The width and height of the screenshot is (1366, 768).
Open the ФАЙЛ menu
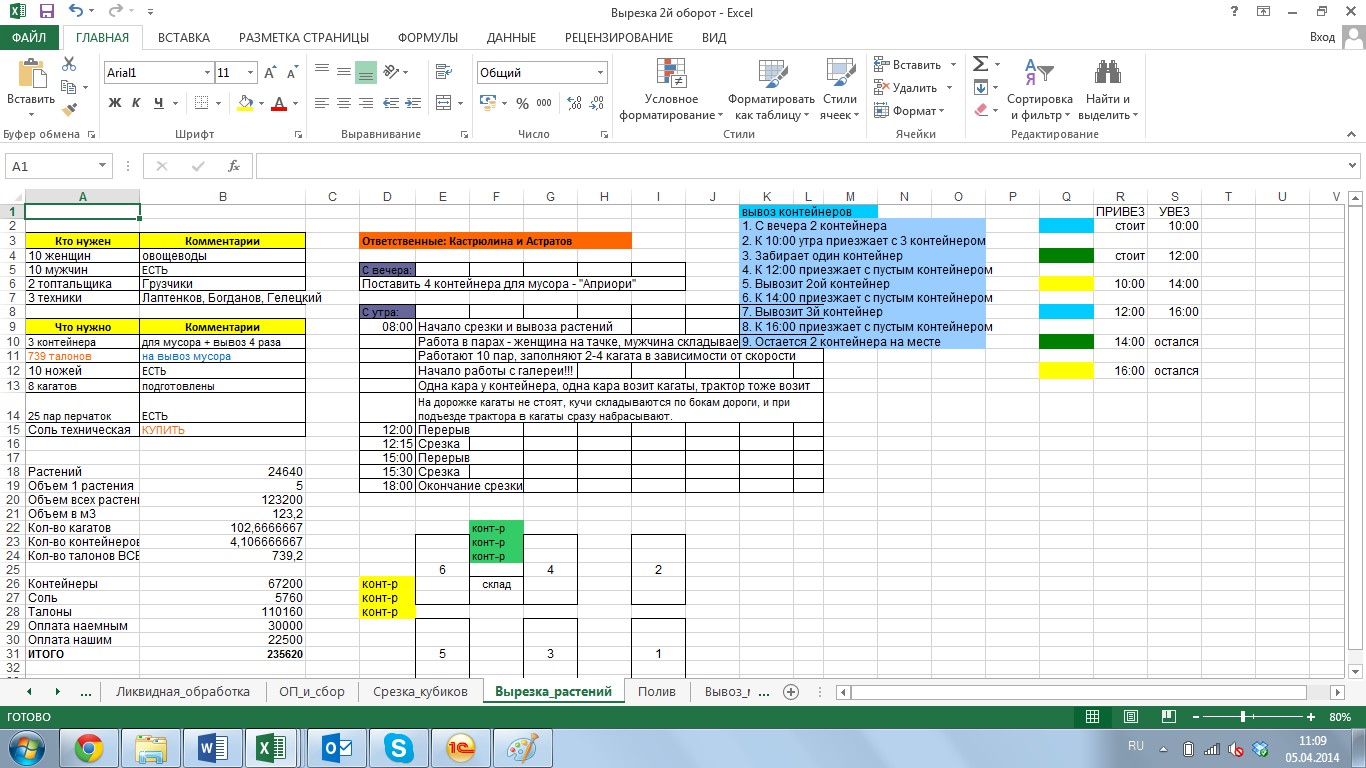click(30, 38)
